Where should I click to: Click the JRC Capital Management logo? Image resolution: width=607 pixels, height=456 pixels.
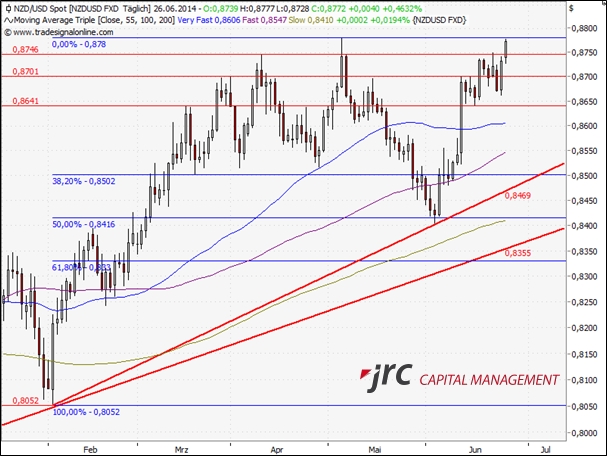[x=461, y=379]
